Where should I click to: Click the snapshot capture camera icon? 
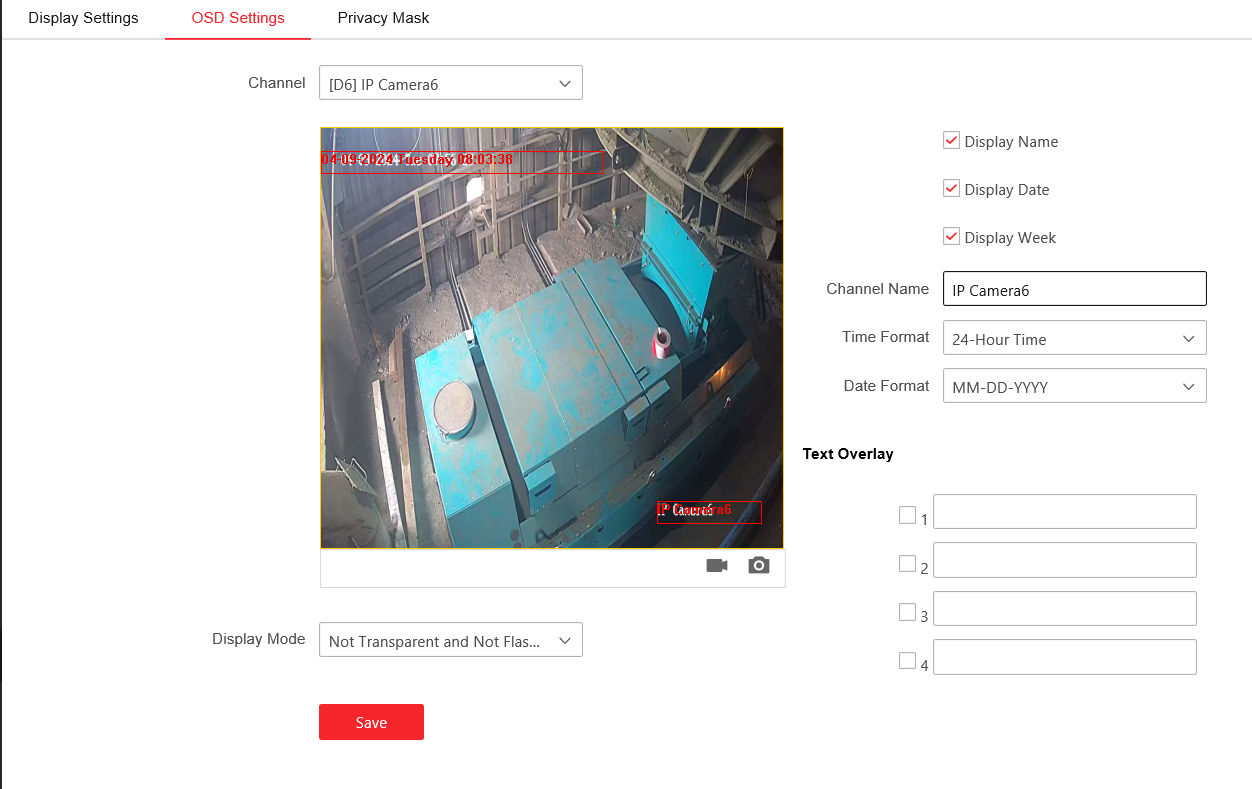pos(759,566)
